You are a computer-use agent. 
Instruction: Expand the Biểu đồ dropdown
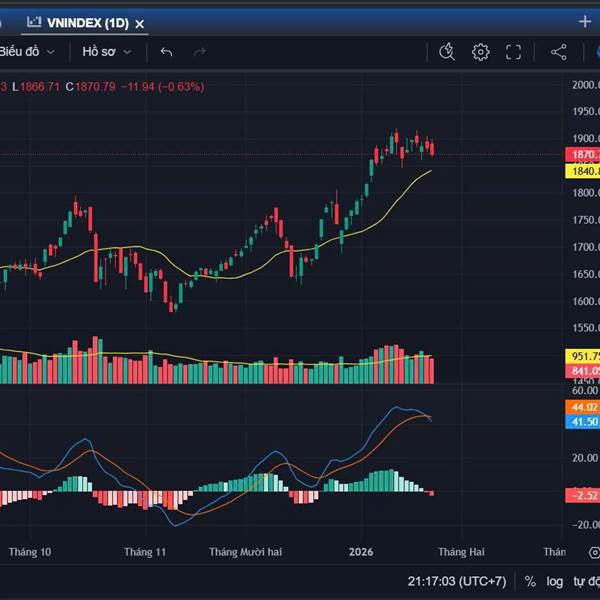click(26, 52)
